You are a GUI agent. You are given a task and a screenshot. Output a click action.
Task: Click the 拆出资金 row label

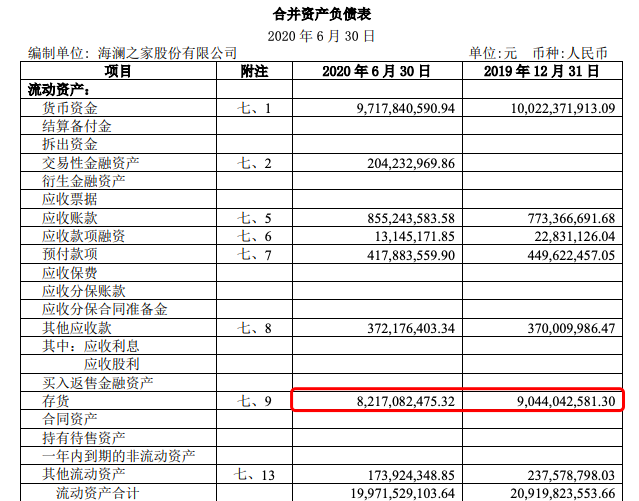coord(70,144)
